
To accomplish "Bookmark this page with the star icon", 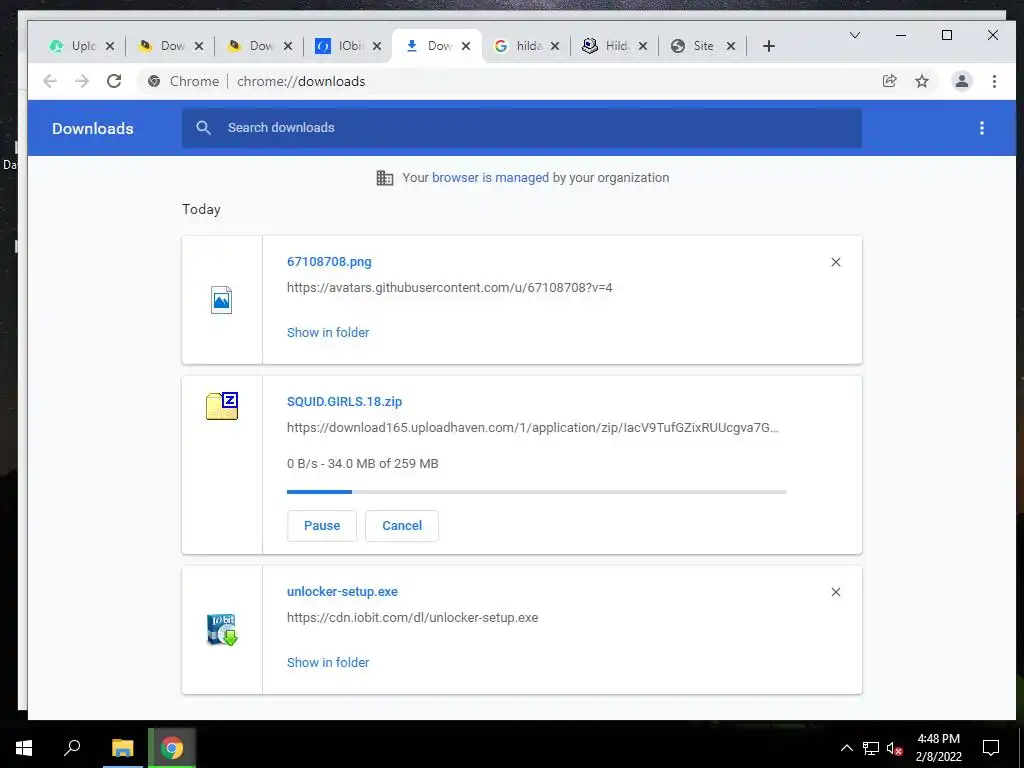I will click(x=921, y=81).
